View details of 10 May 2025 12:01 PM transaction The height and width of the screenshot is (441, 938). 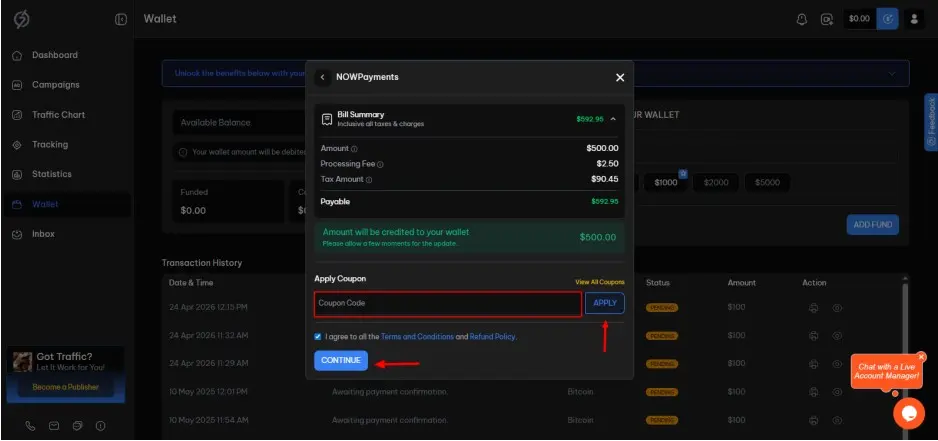pos(837,392)
